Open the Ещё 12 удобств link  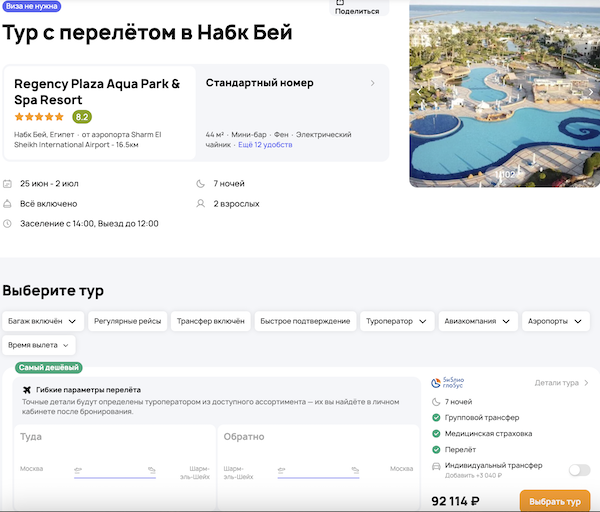click(264, 145)
